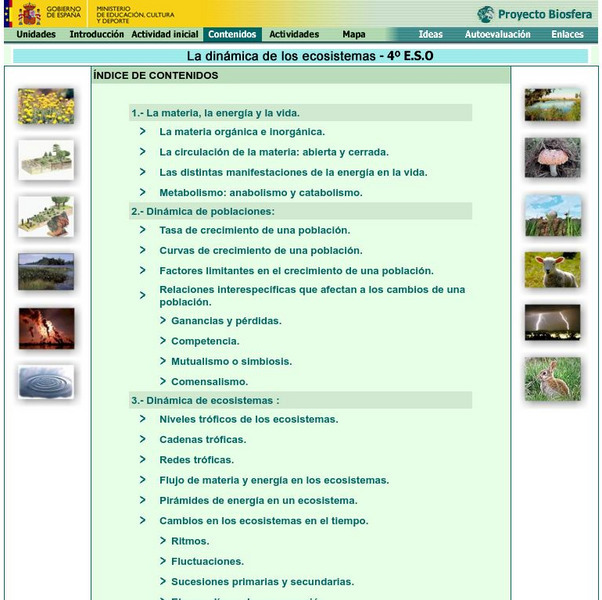Image resolution: width=602 pixels, height=600 pixels.
Task: Click the Proyecto Biosfera globe logo
Action: point(485,15)
